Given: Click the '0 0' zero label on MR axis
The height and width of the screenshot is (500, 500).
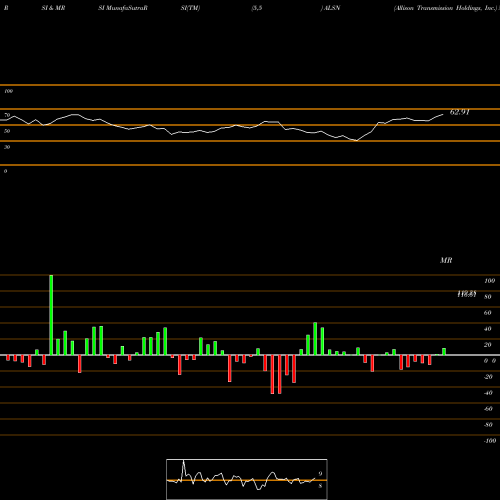Looking at the screenshot, I should [x=490, y=361].
